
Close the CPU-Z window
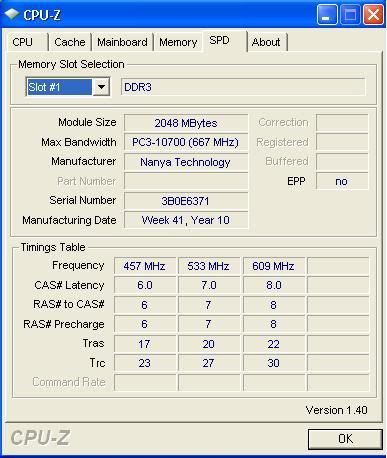[373, 15]
